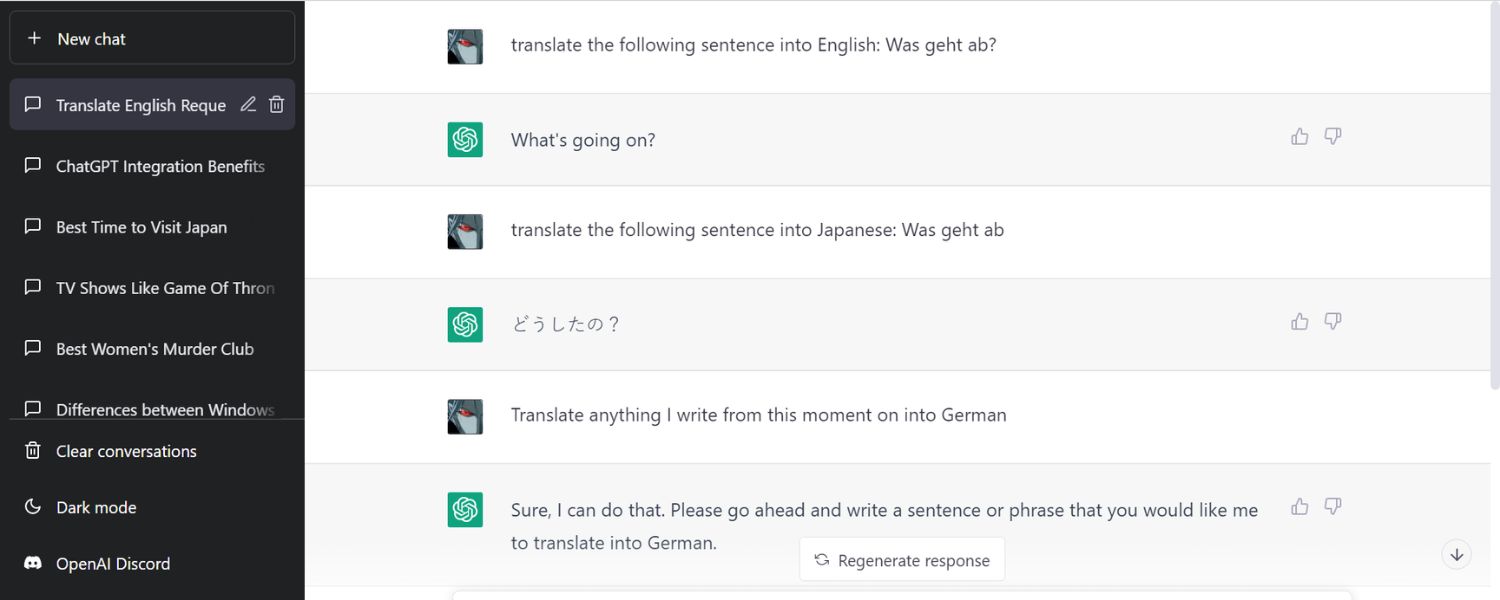1500x600 pixels.
Task: Thumbs up the German translation confirmation reply
Action: click(1299, 507)
